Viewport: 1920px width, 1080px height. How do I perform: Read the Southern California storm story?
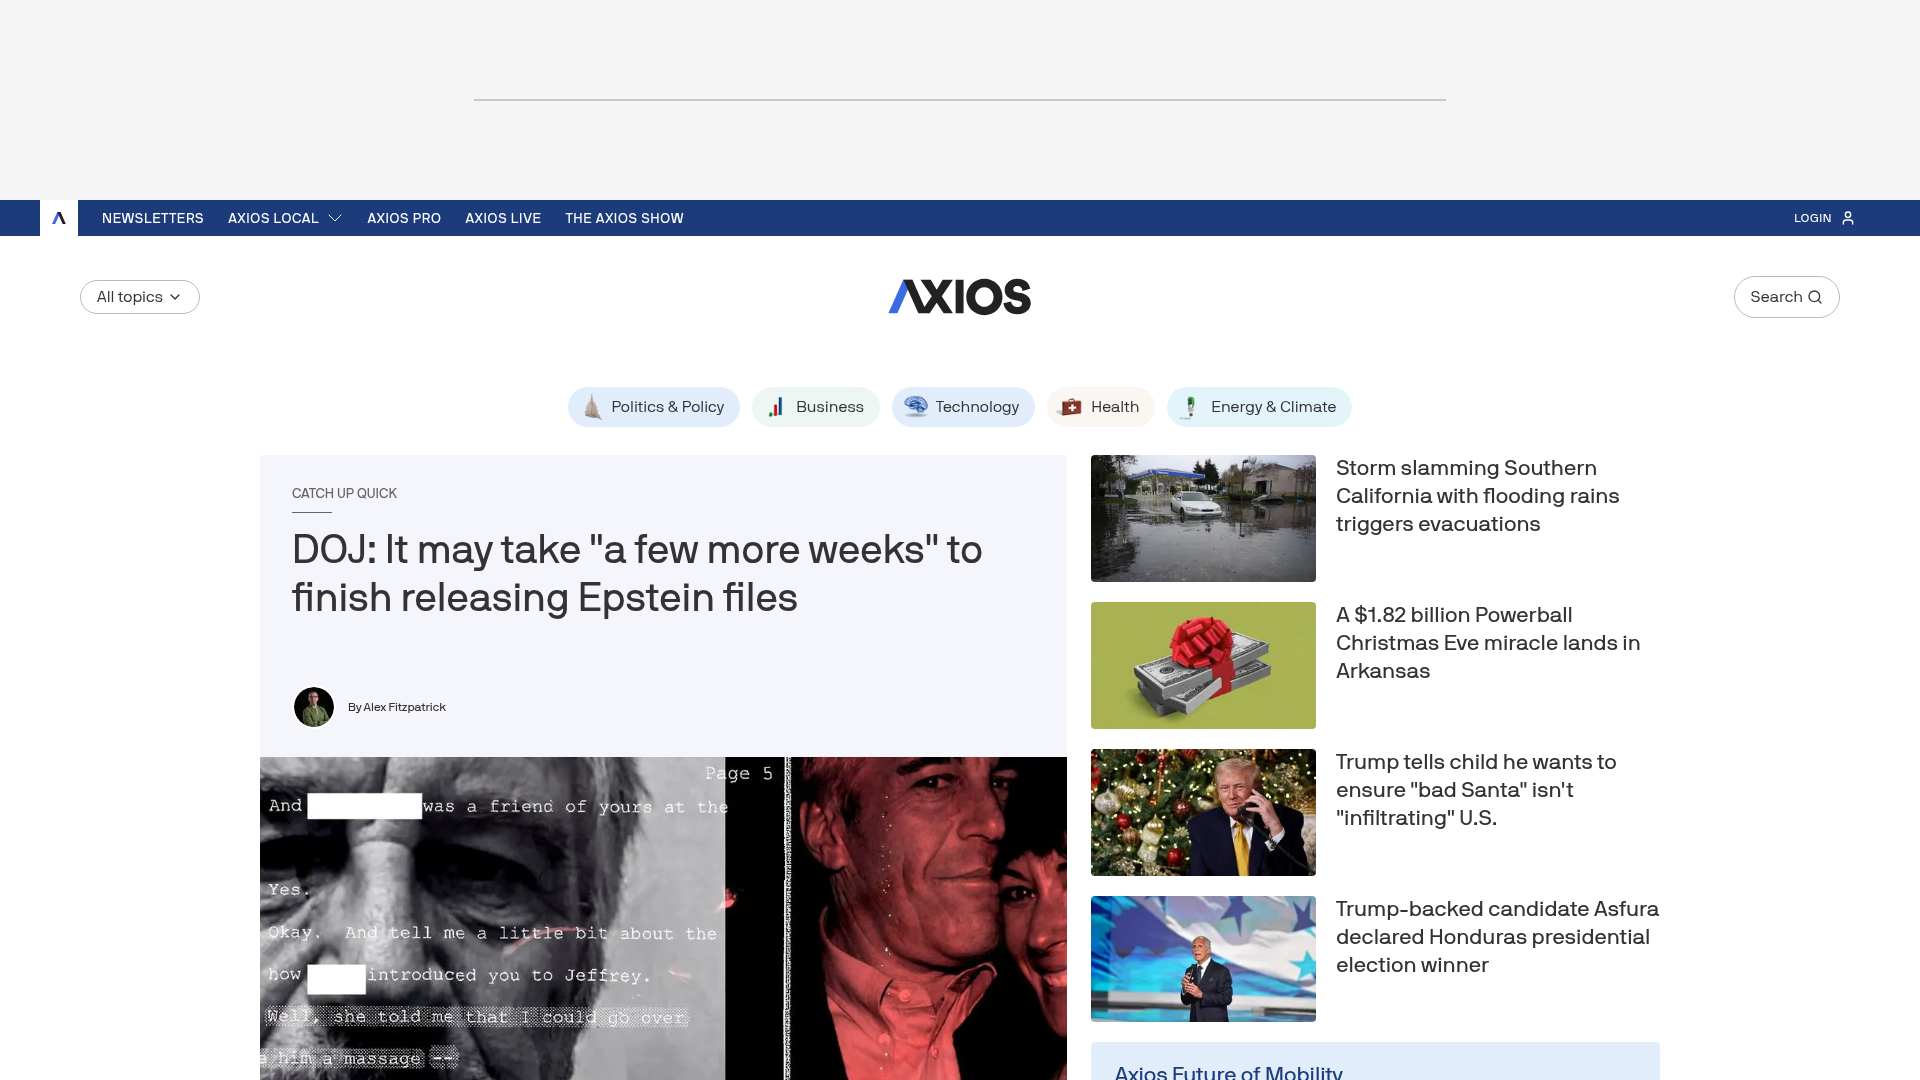[1478, 496]
